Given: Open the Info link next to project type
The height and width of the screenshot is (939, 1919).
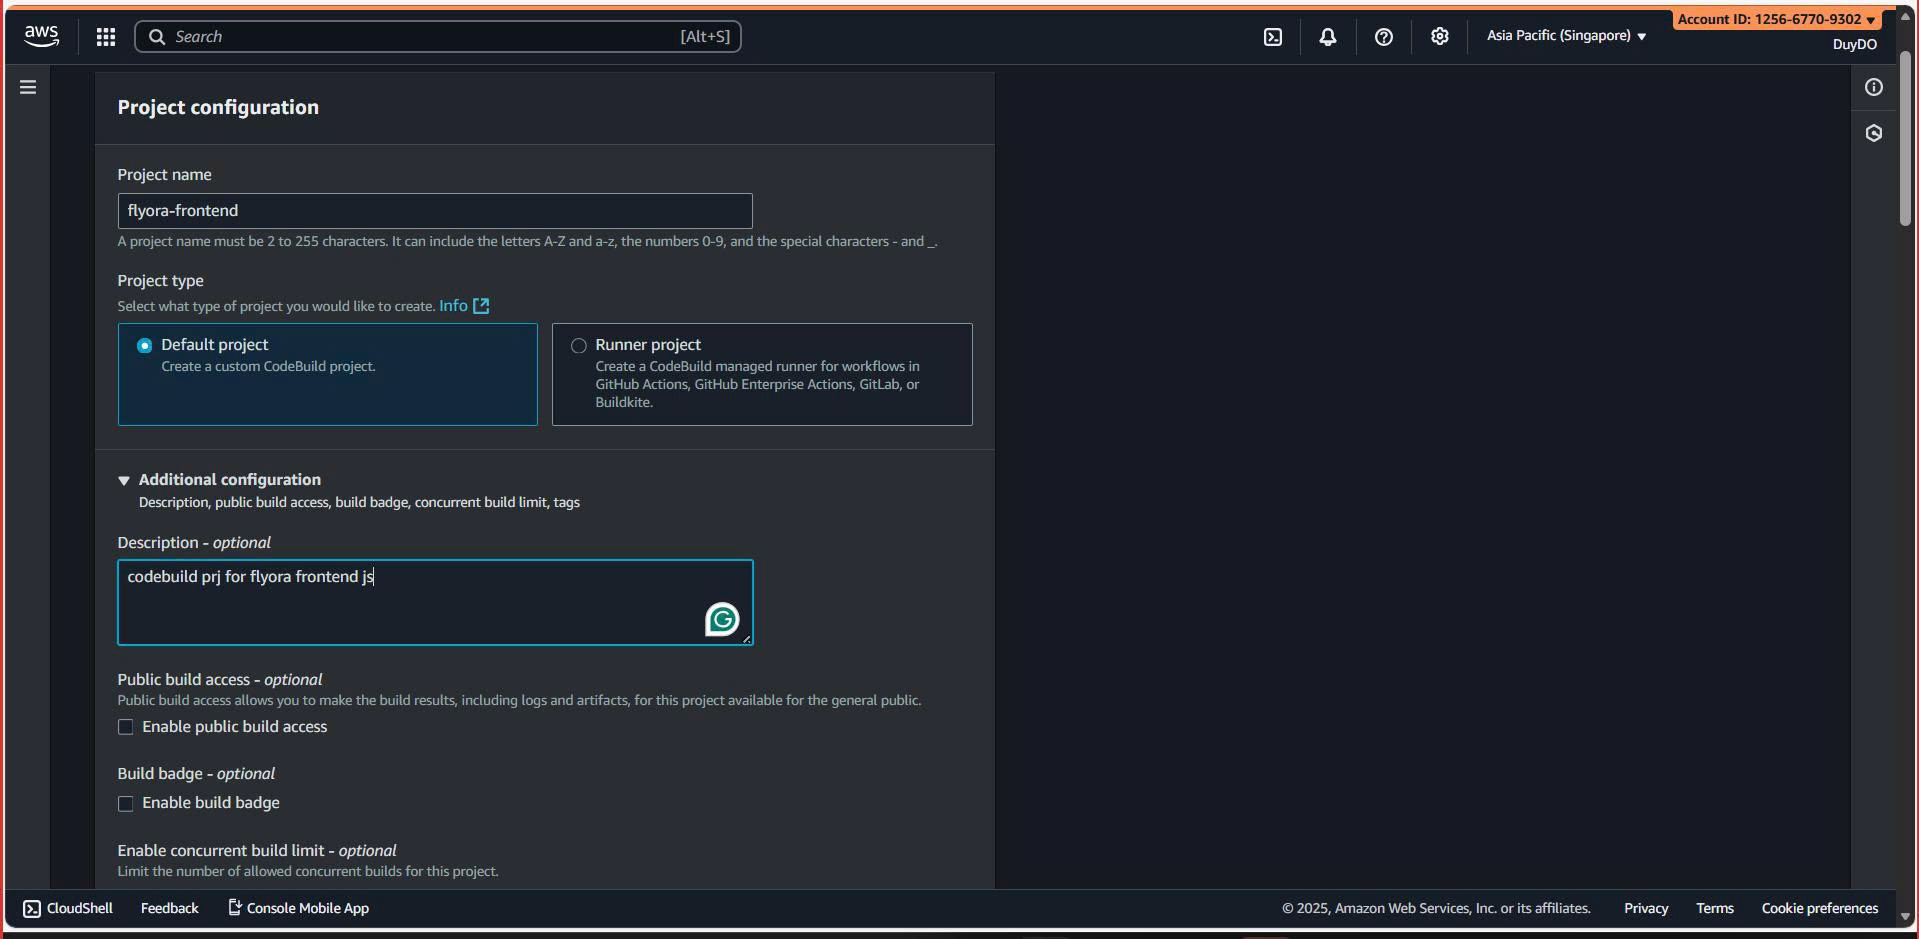Looking at the screenshot, I should coord(455,306).
